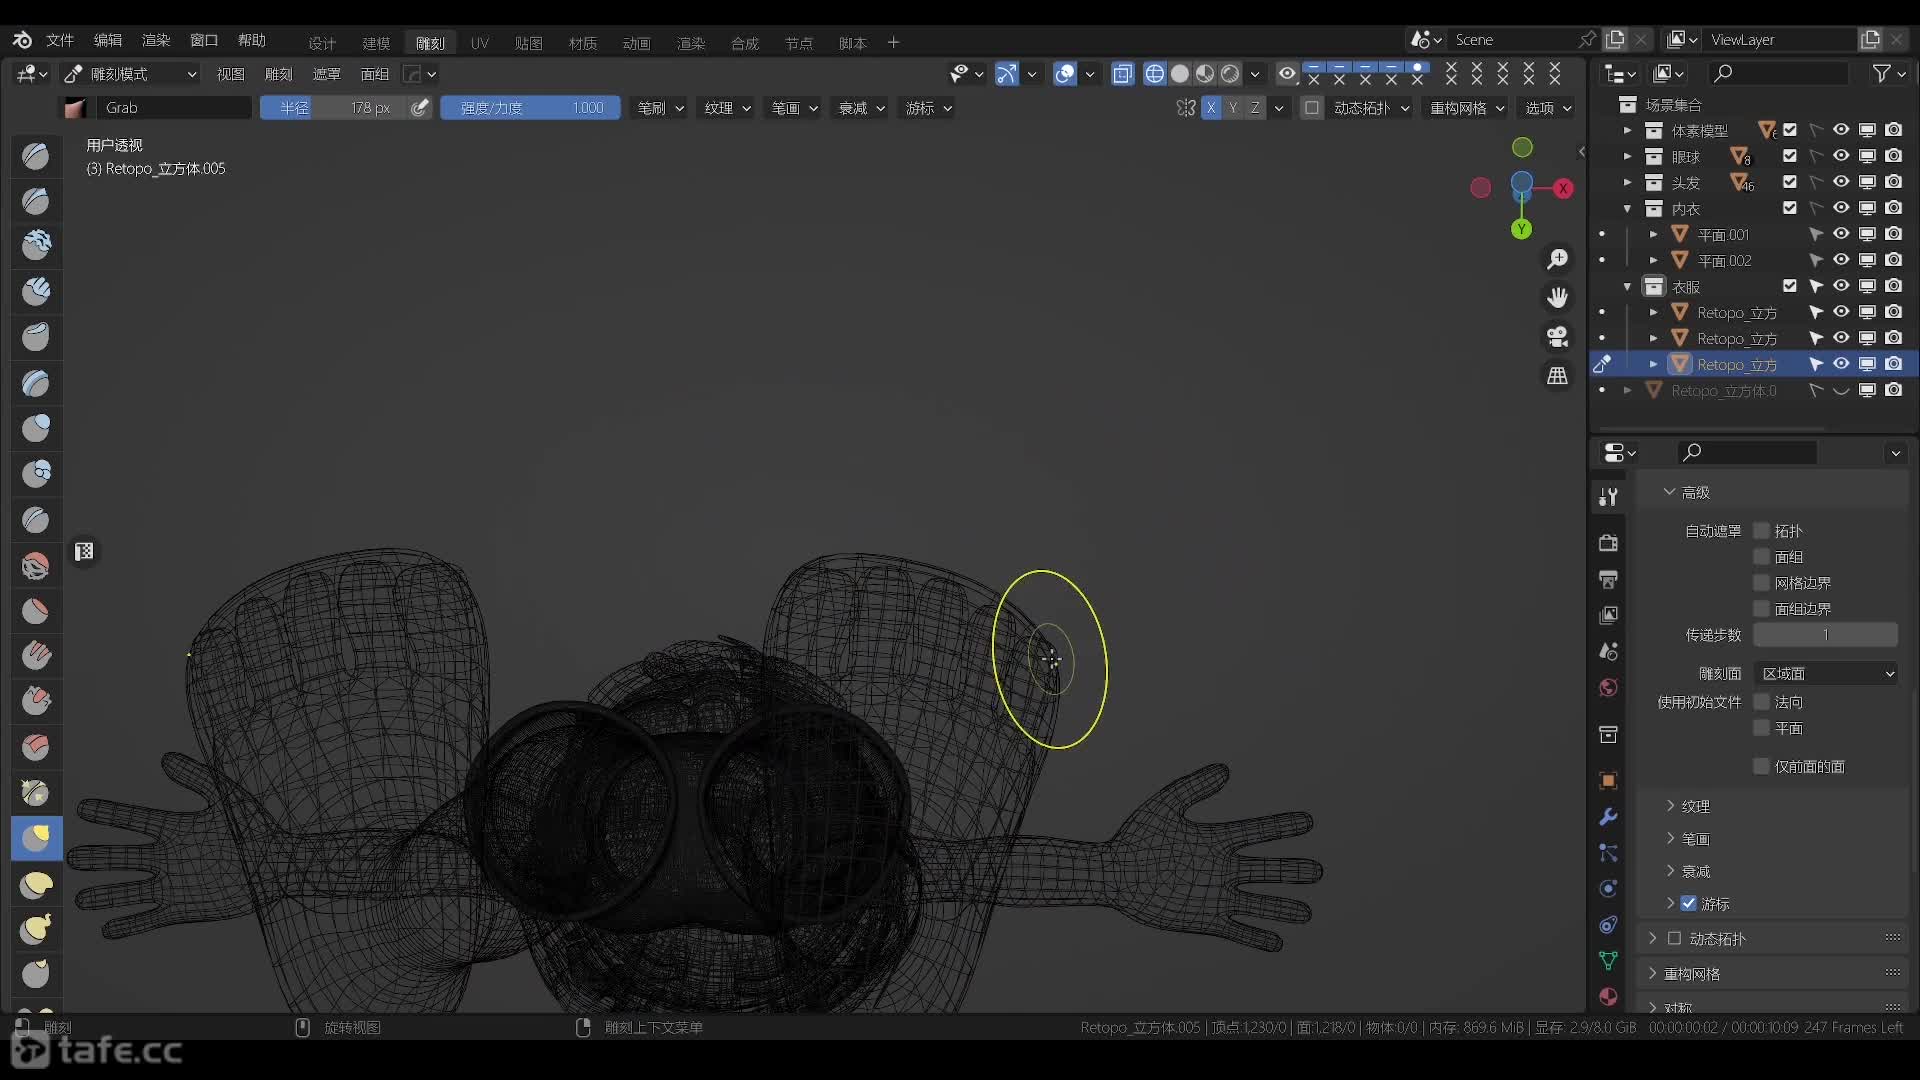This screenshot has height=1080, width=1920.
Task: Expand 眼球 collection in outliner
Action: tap(1627, 157)
